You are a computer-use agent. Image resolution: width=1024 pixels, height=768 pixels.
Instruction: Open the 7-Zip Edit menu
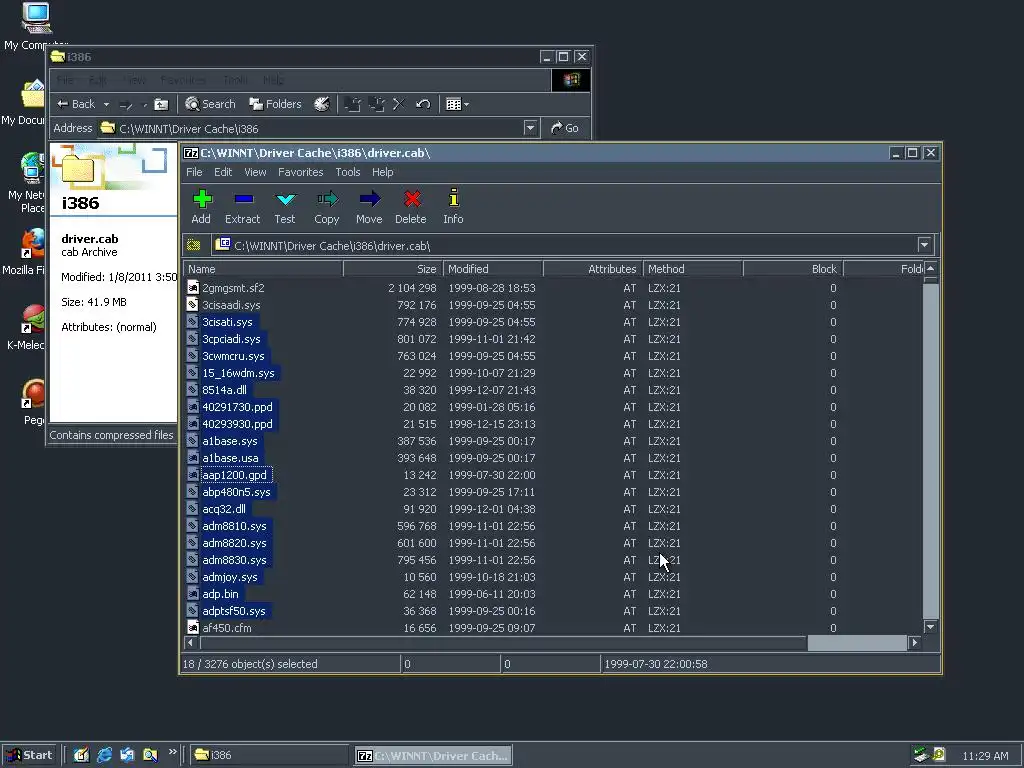point(223,172)
